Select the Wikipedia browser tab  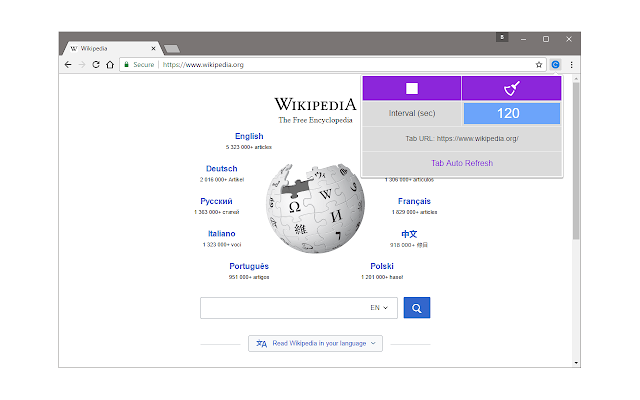click(x=112, y=48)
